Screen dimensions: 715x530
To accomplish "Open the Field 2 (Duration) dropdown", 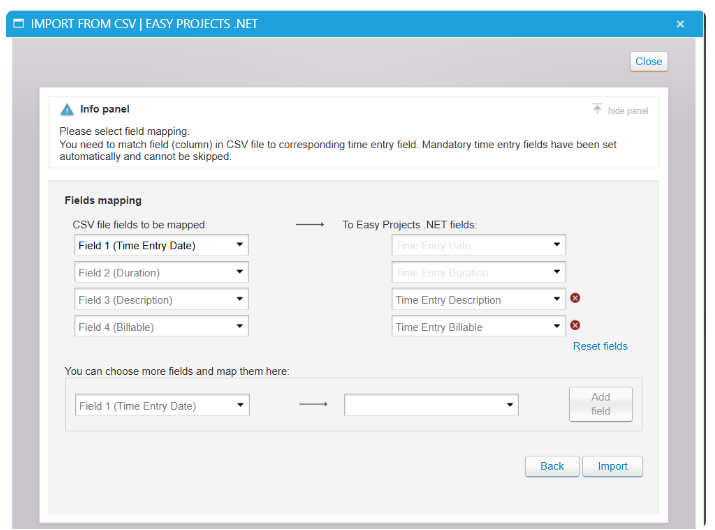I will [161, 273].
